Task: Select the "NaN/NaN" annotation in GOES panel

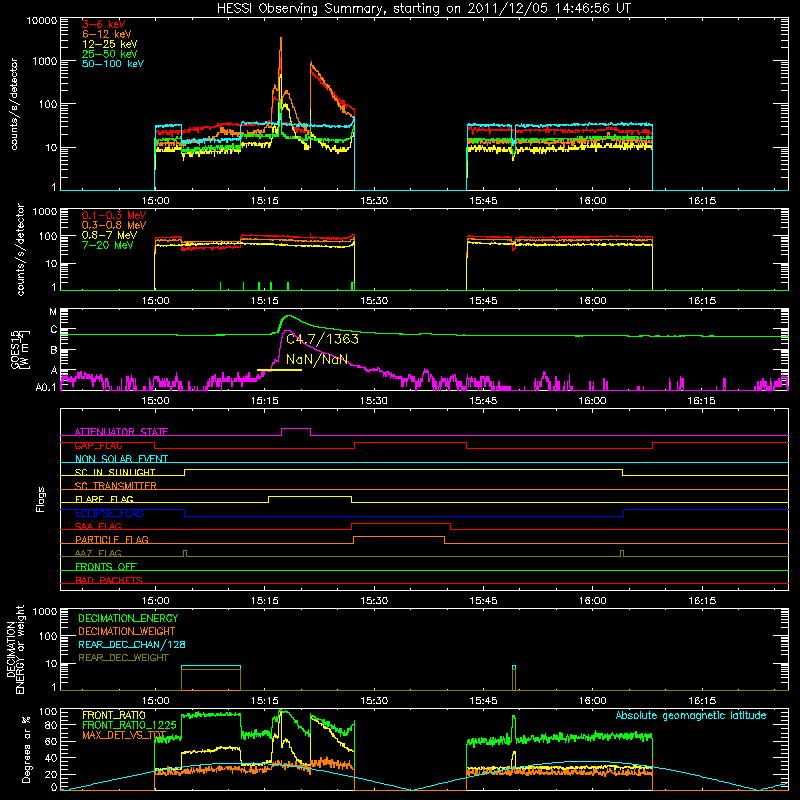Action: coord(317,360)
